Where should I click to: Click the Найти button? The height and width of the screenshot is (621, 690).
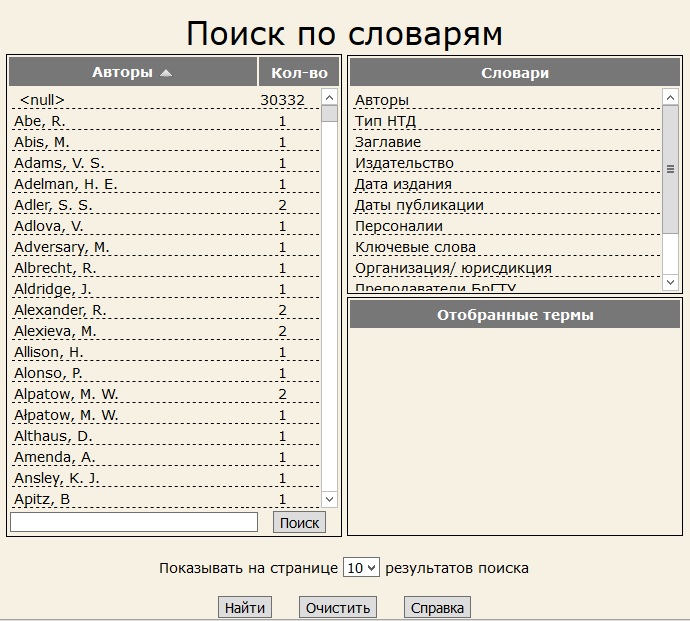click(x=245, y=607)
